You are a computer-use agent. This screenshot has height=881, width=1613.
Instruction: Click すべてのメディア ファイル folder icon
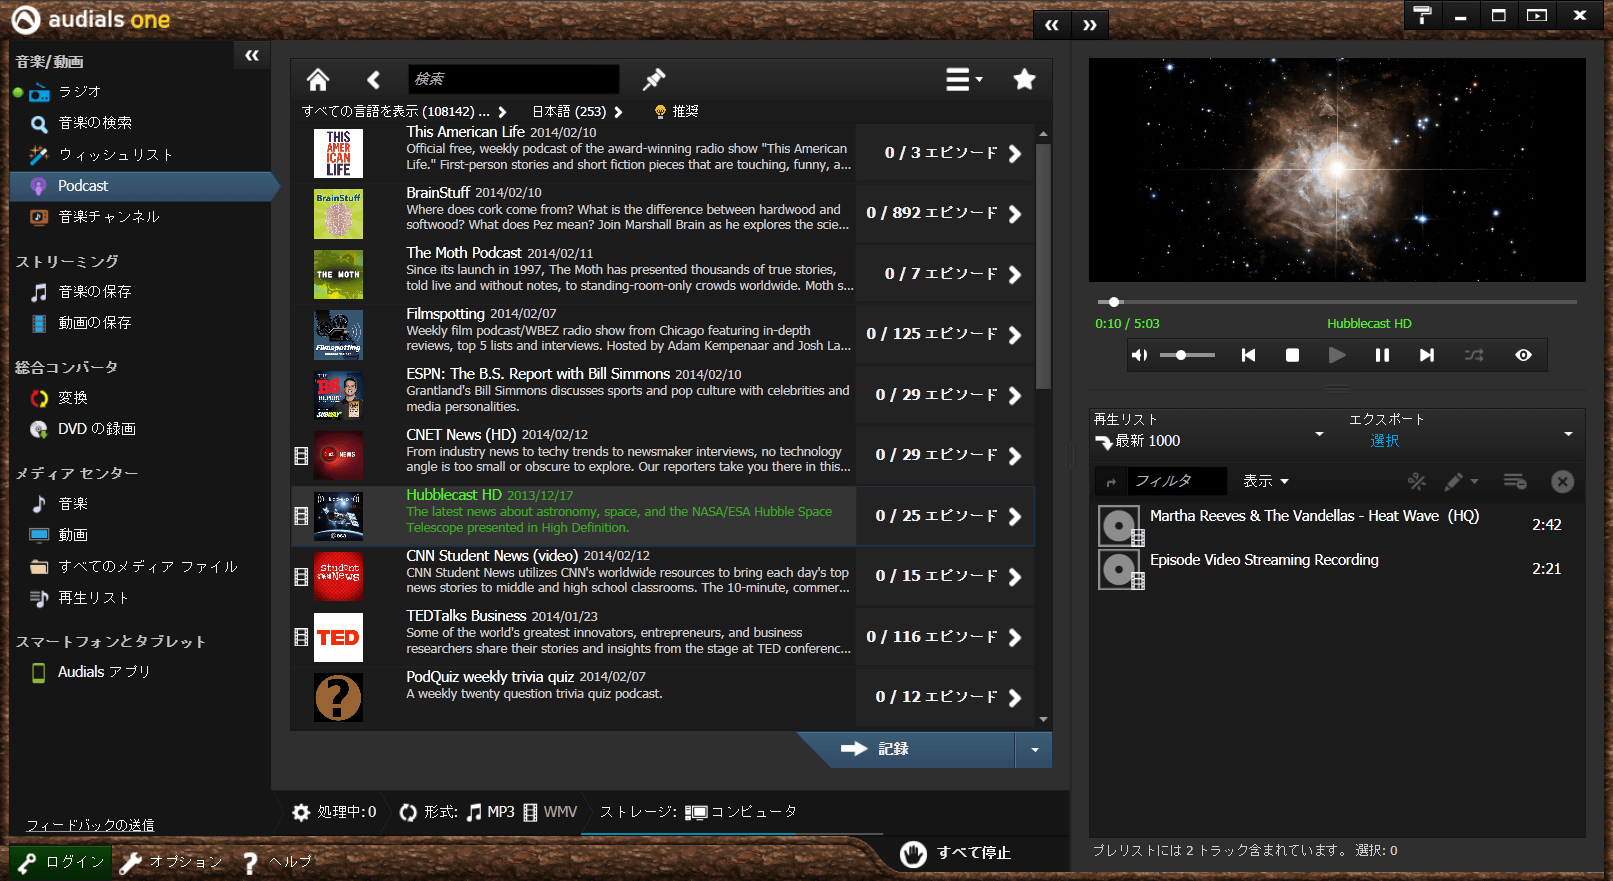click(39, 567)
